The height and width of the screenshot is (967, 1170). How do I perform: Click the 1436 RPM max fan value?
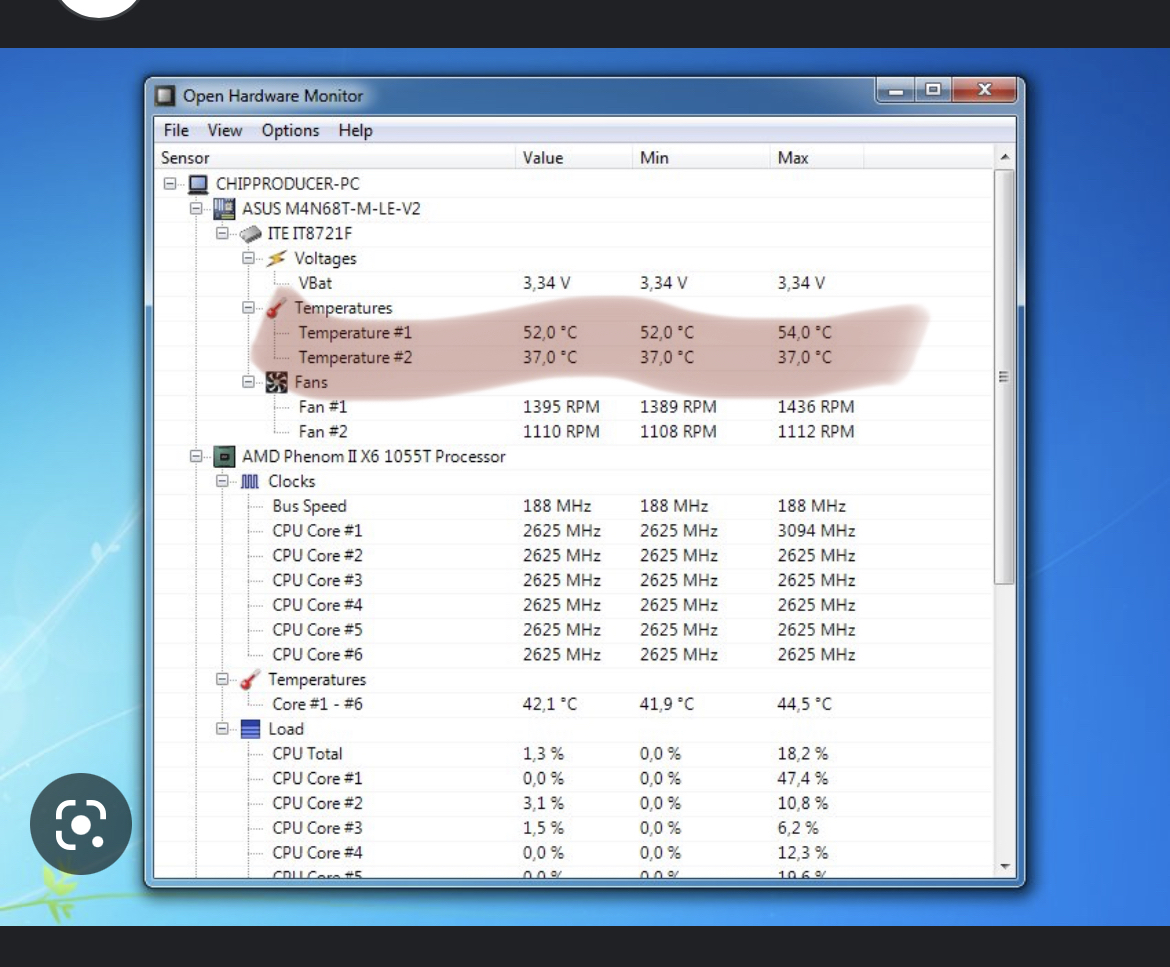pos(816,407)
